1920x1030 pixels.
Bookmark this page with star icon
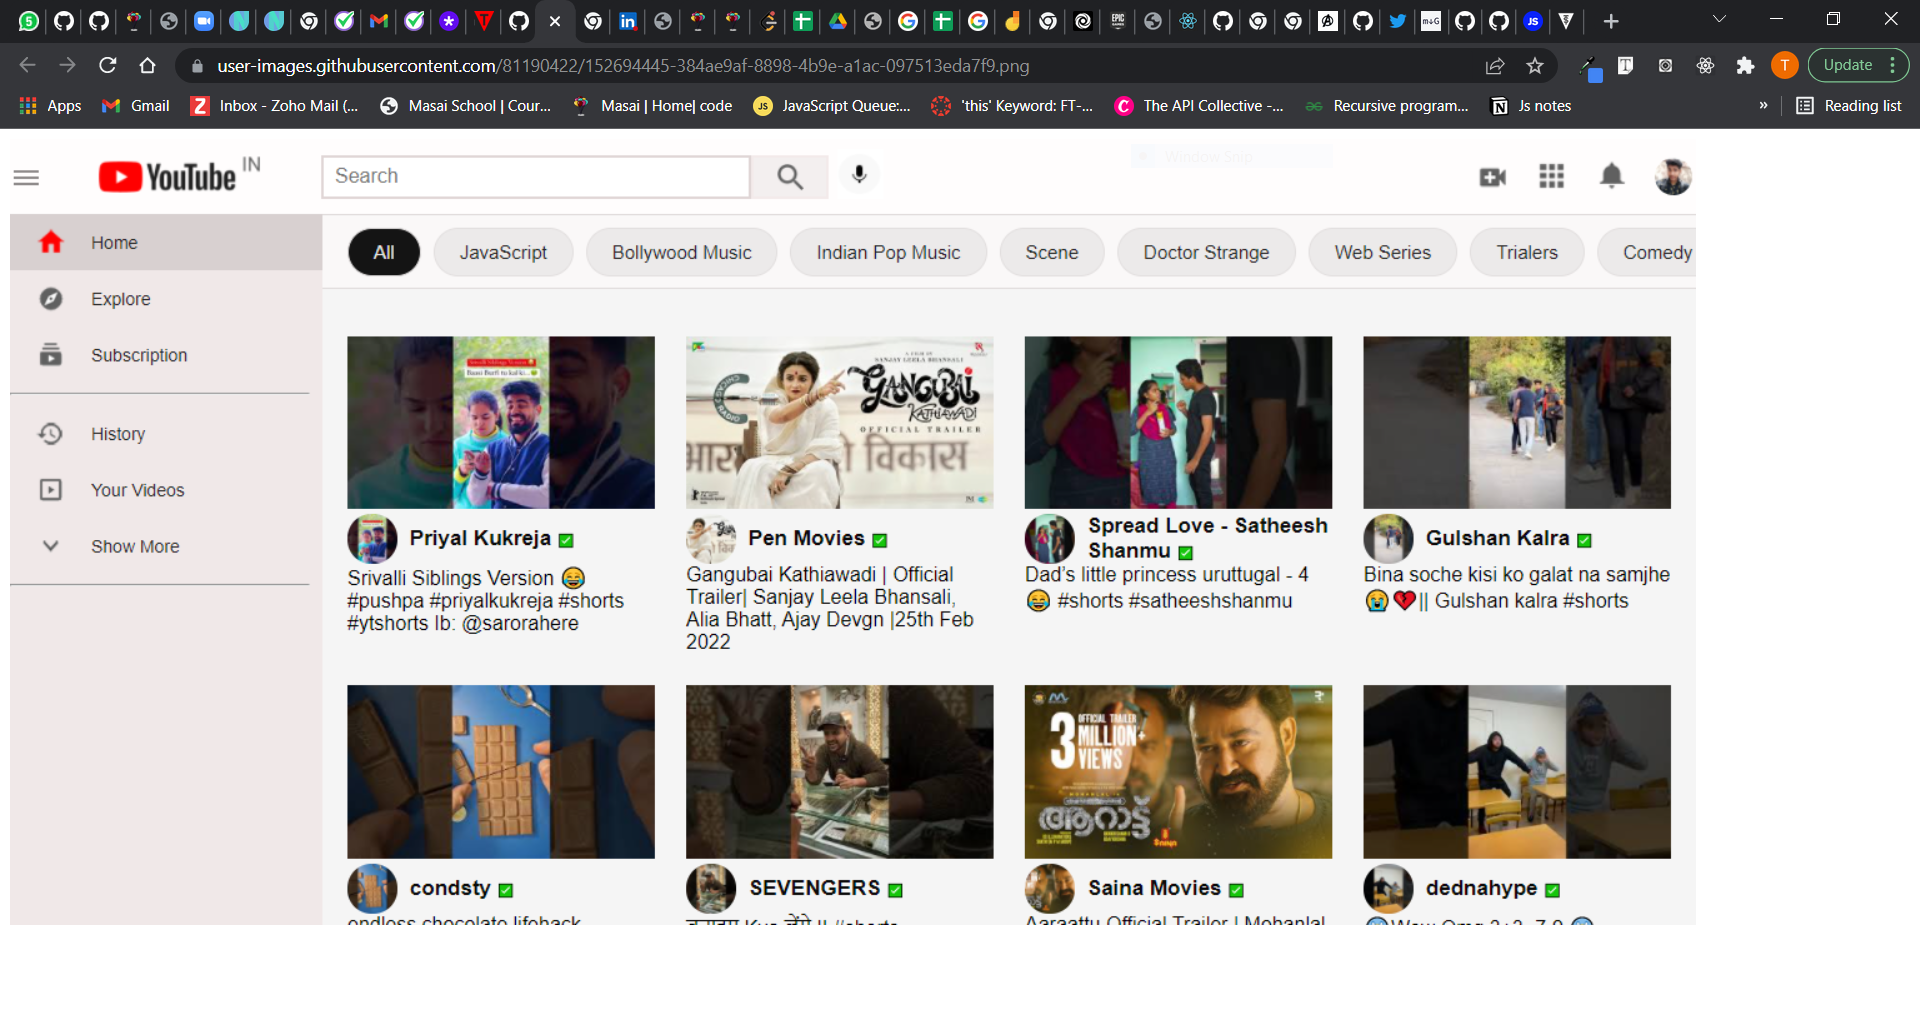click(x=1535, y=66)
